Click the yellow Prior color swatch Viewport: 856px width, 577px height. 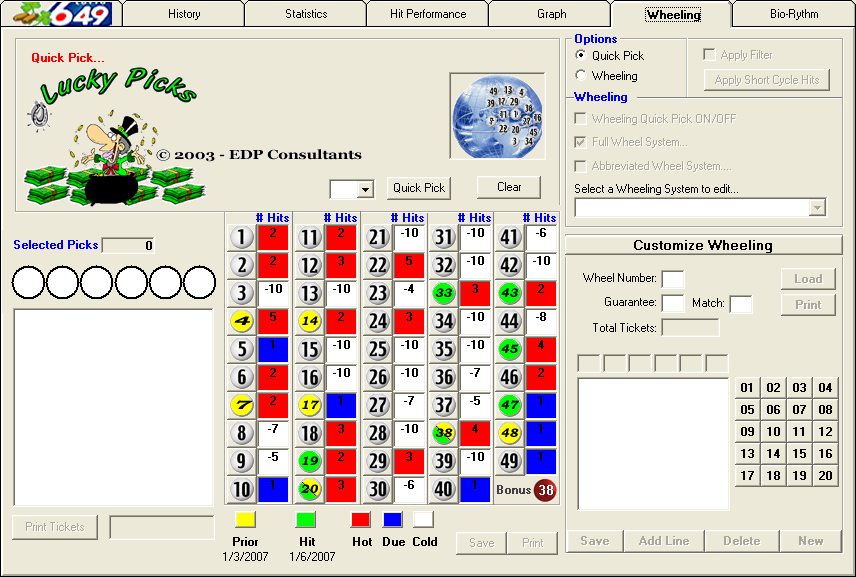click(x=245, y=519)
